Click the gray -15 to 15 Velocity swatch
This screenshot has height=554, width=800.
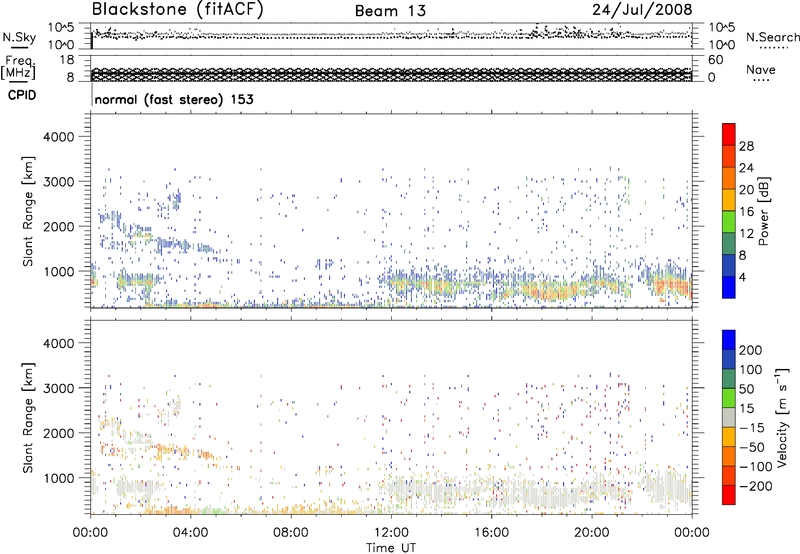tap(729, 417)
